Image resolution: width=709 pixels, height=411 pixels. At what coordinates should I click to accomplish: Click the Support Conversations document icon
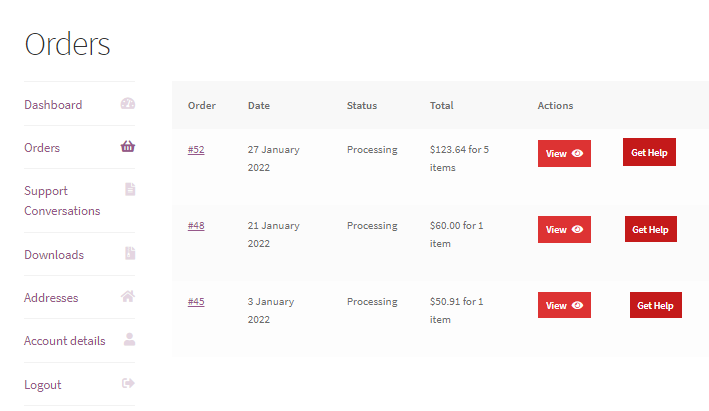pos(129,190)
